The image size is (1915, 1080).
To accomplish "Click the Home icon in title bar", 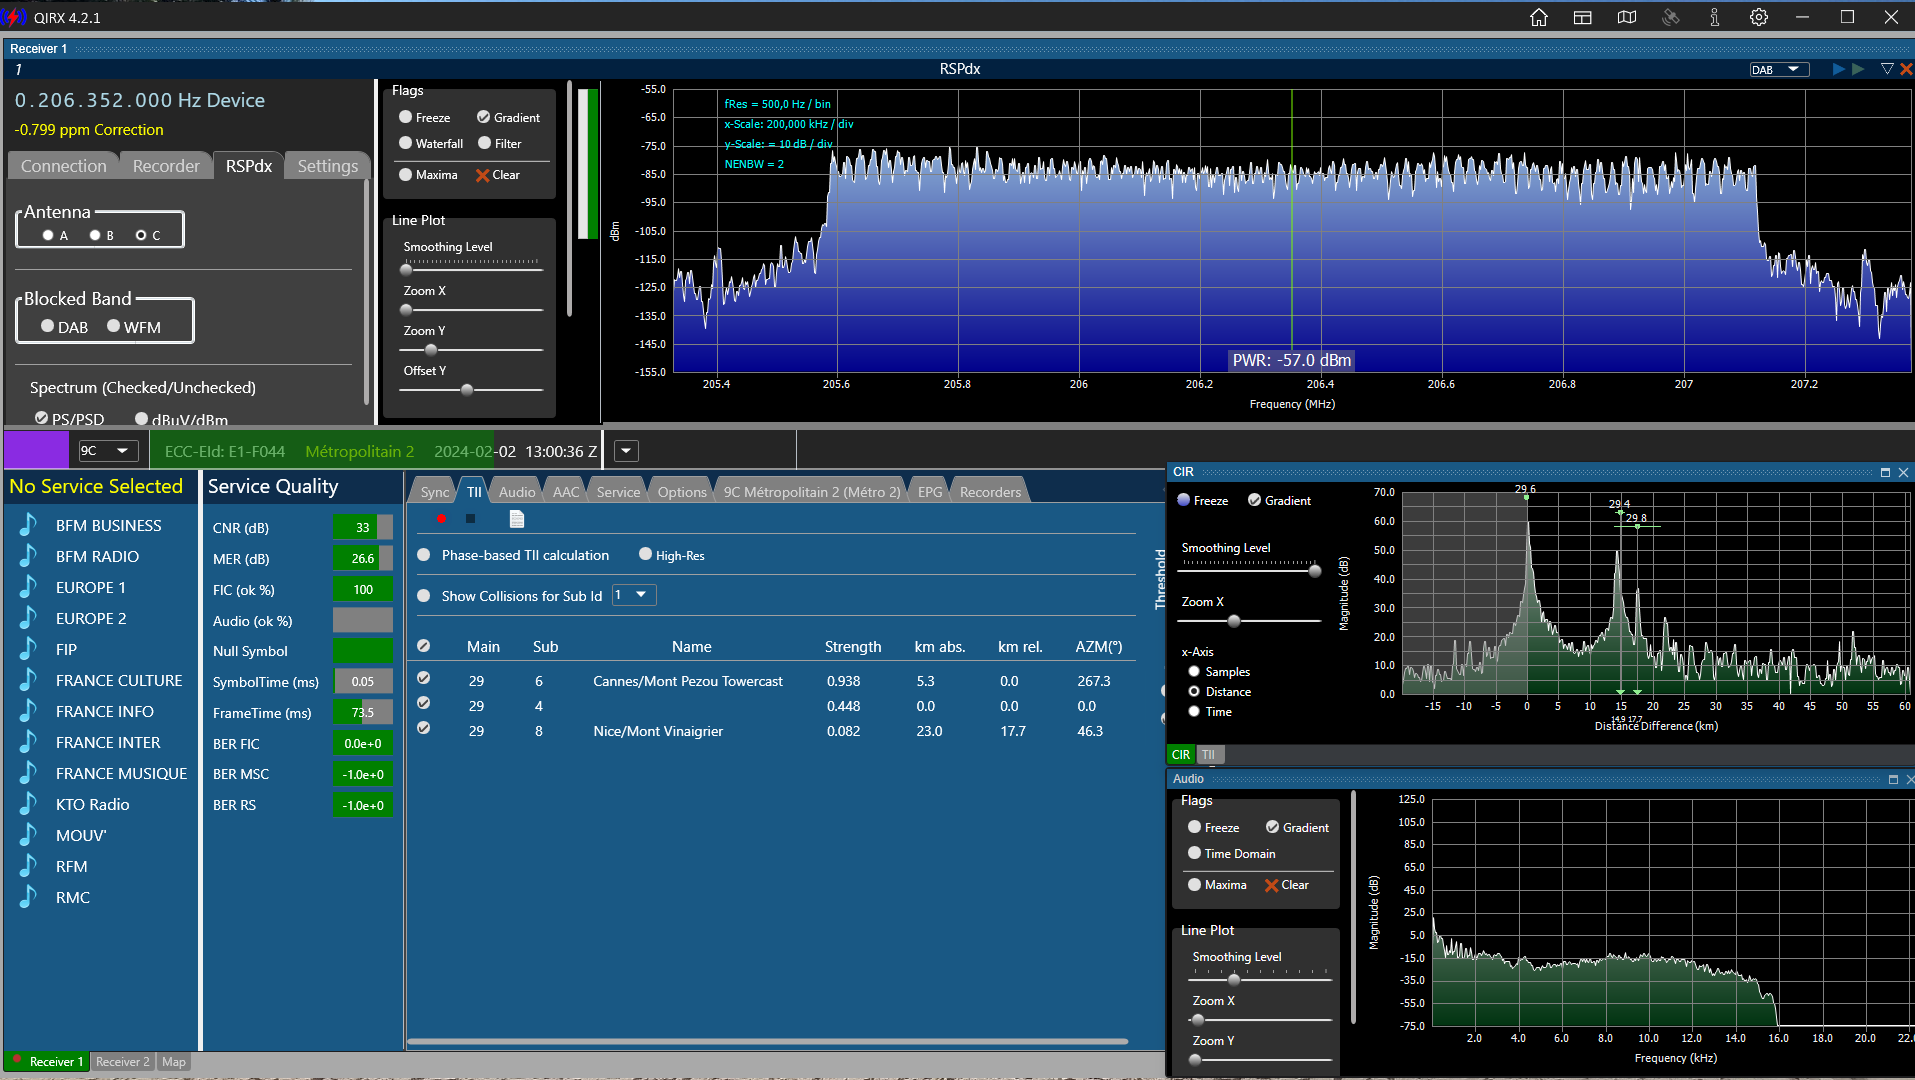I will pos(1539,17).
